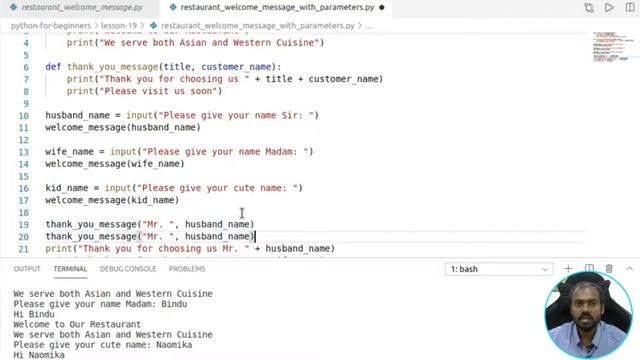The image size is (640, 360).
Task: Create a new terminal with plus icon
Action: tap(568, 269)
